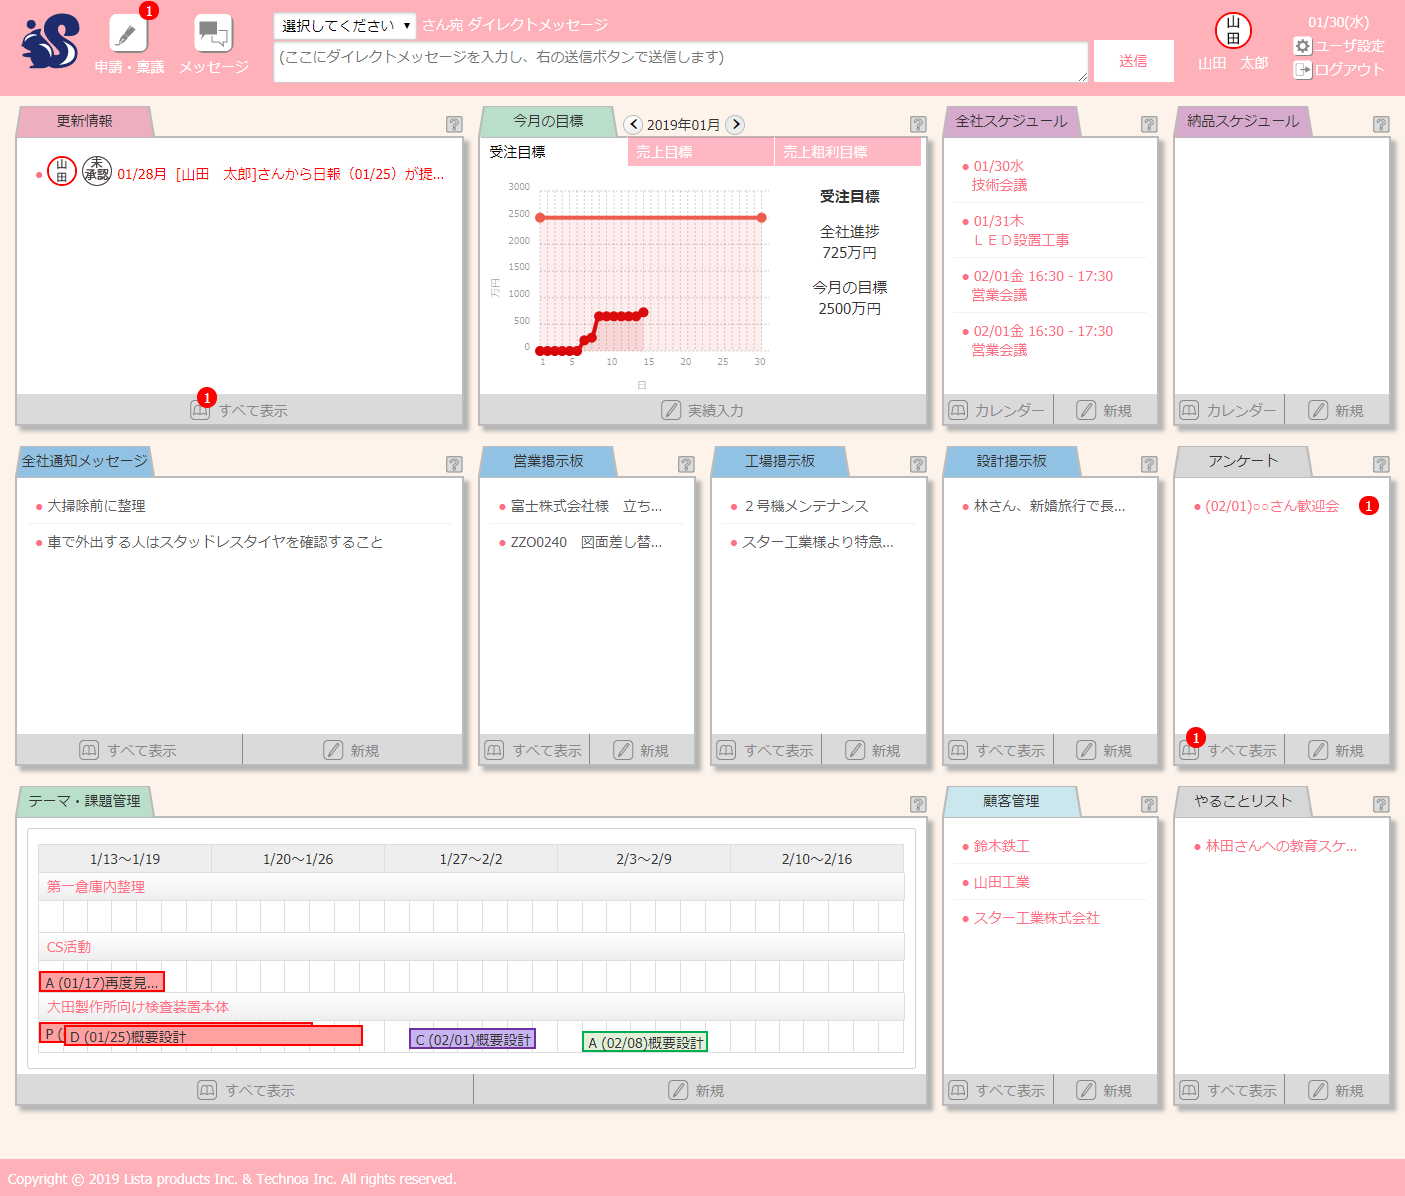
Task: Go to the previous month in 今月の目標
Action: (x=633, y=125)
